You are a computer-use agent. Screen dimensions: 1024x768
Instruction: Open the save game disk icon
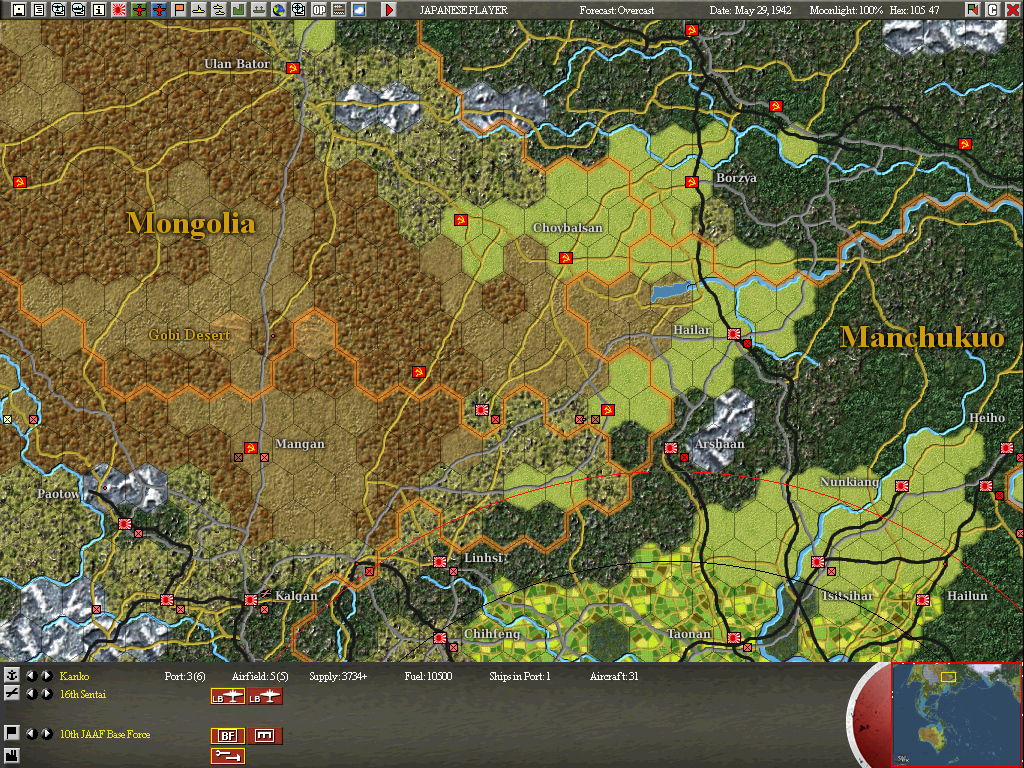pos(19,10)
